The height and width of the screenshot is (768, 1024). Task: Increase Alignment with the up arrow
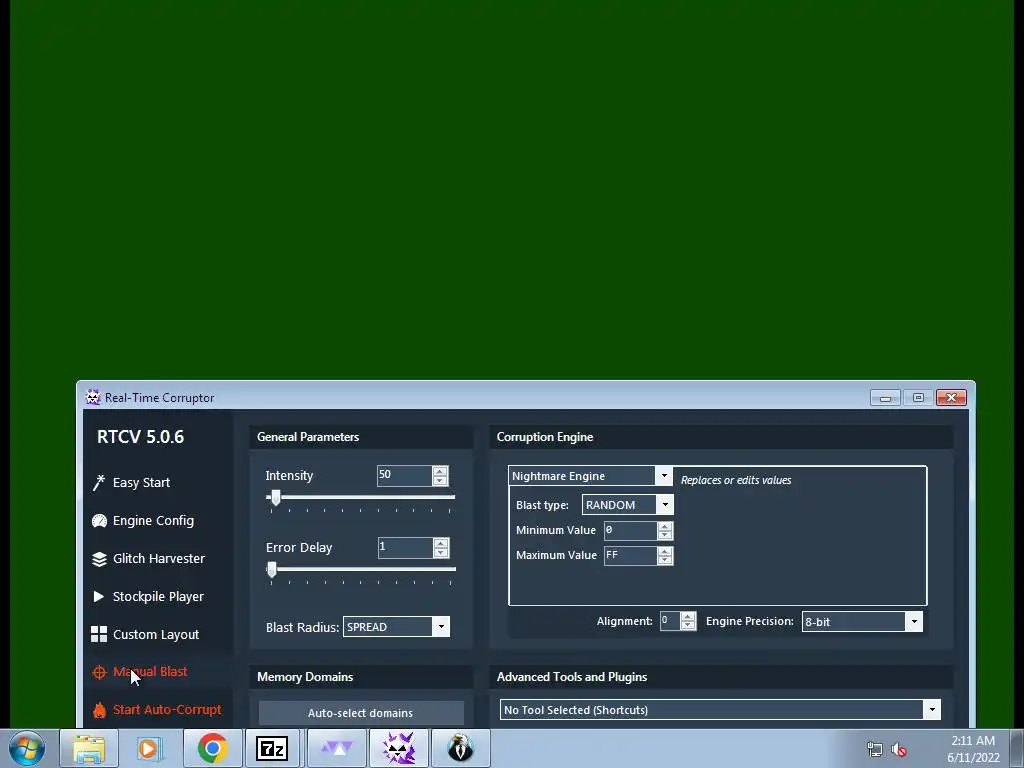(688, 616)
